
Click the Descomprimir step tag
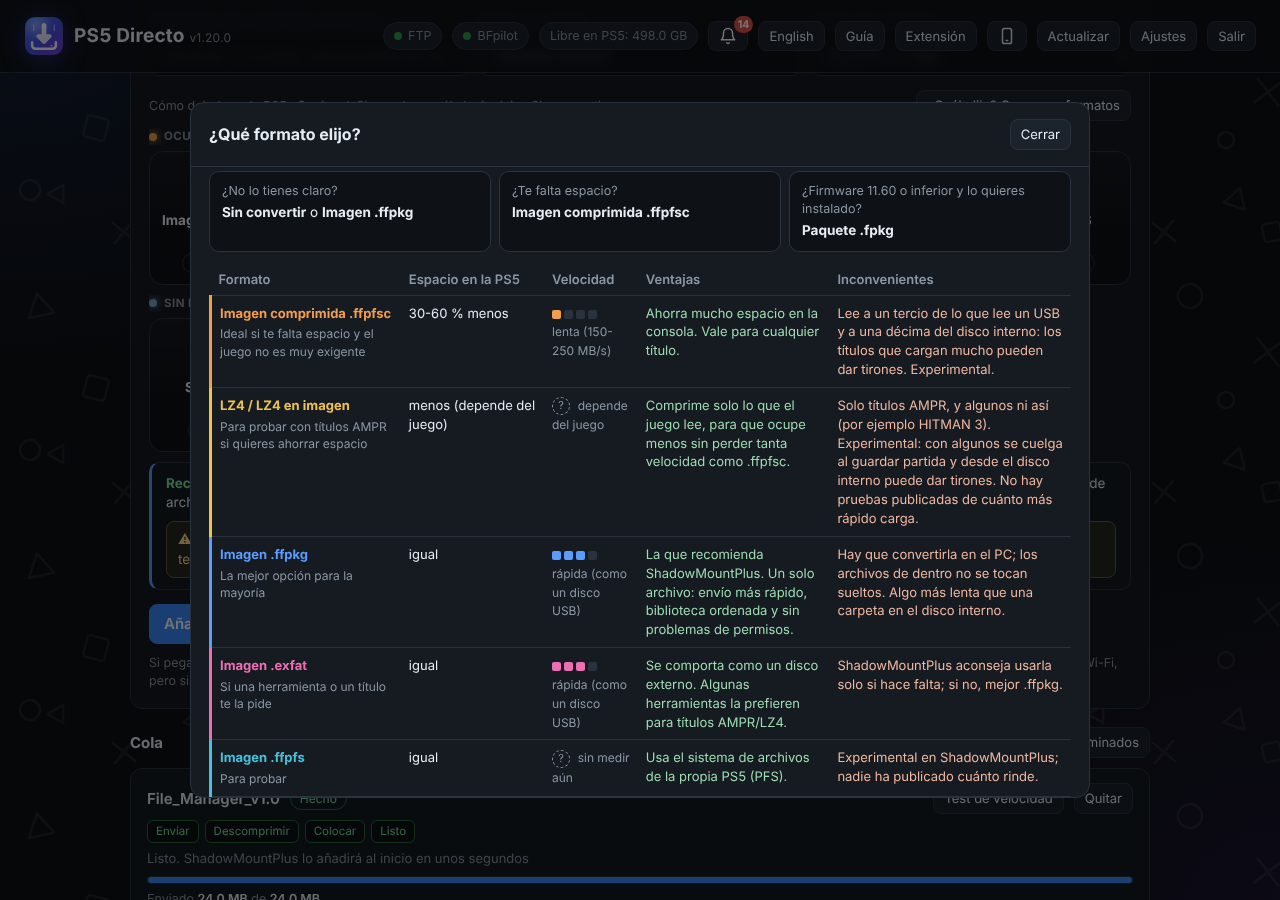tap(251, 831)
